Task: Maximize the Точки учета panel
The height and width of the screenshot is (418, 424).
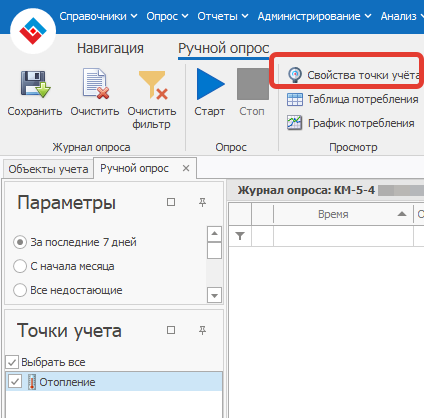Action: pos(171,330)
